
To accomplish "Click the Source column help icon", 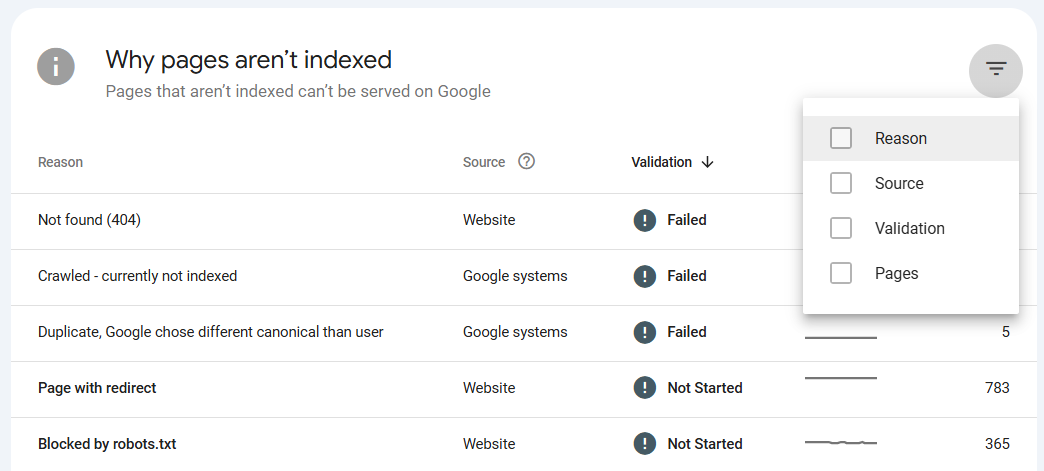I will [x=527, y=161].
